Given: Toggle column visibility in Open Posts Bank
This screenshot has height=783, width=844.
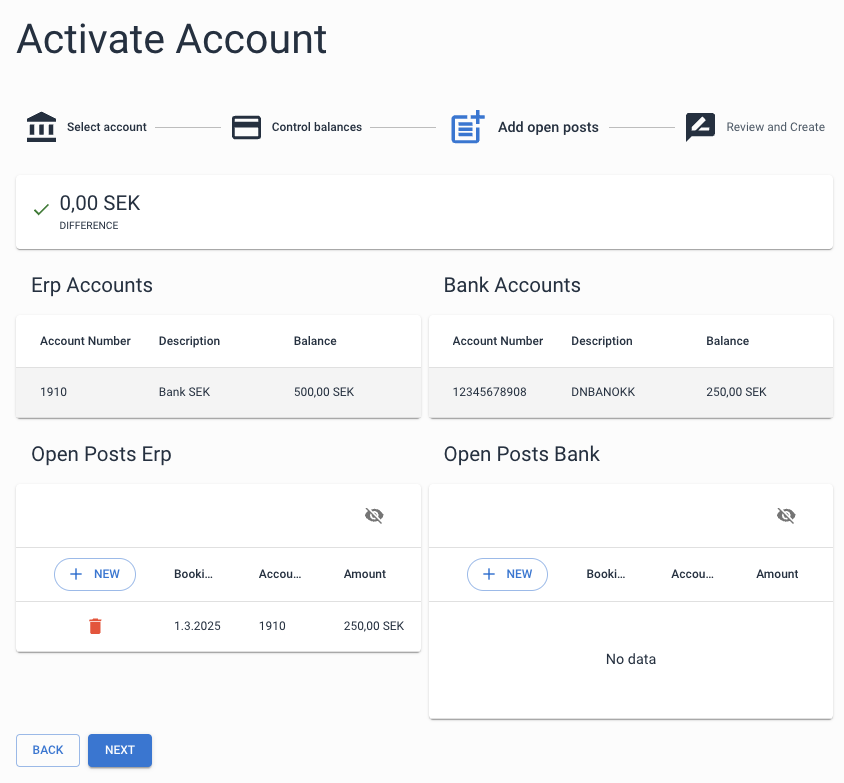Looking at the screenshot, I should 786,516.
